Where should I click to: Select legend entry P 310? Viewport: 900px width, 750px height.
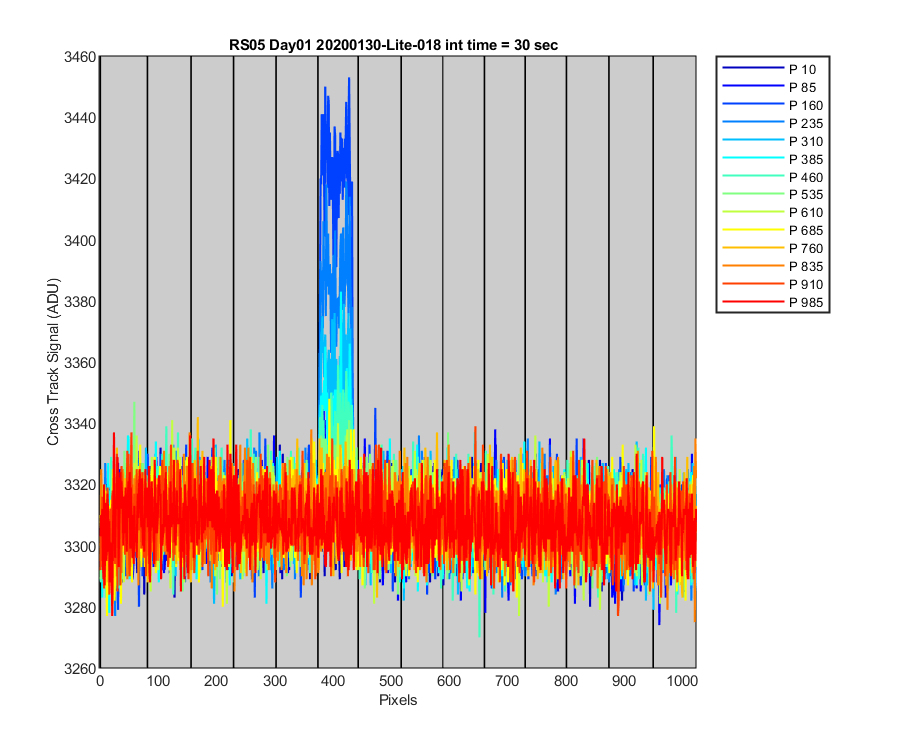[773, 141]
